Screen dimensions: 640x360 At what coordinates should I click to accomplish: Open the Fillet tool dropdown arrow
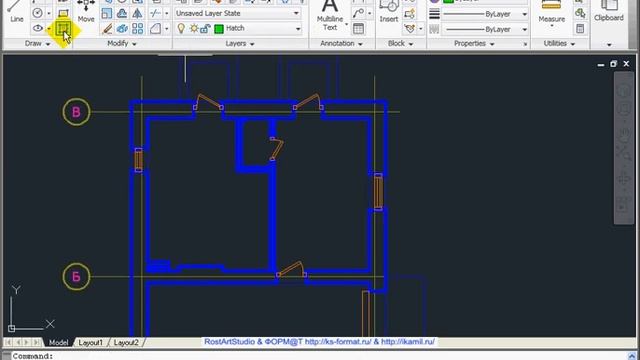[167, 29]
